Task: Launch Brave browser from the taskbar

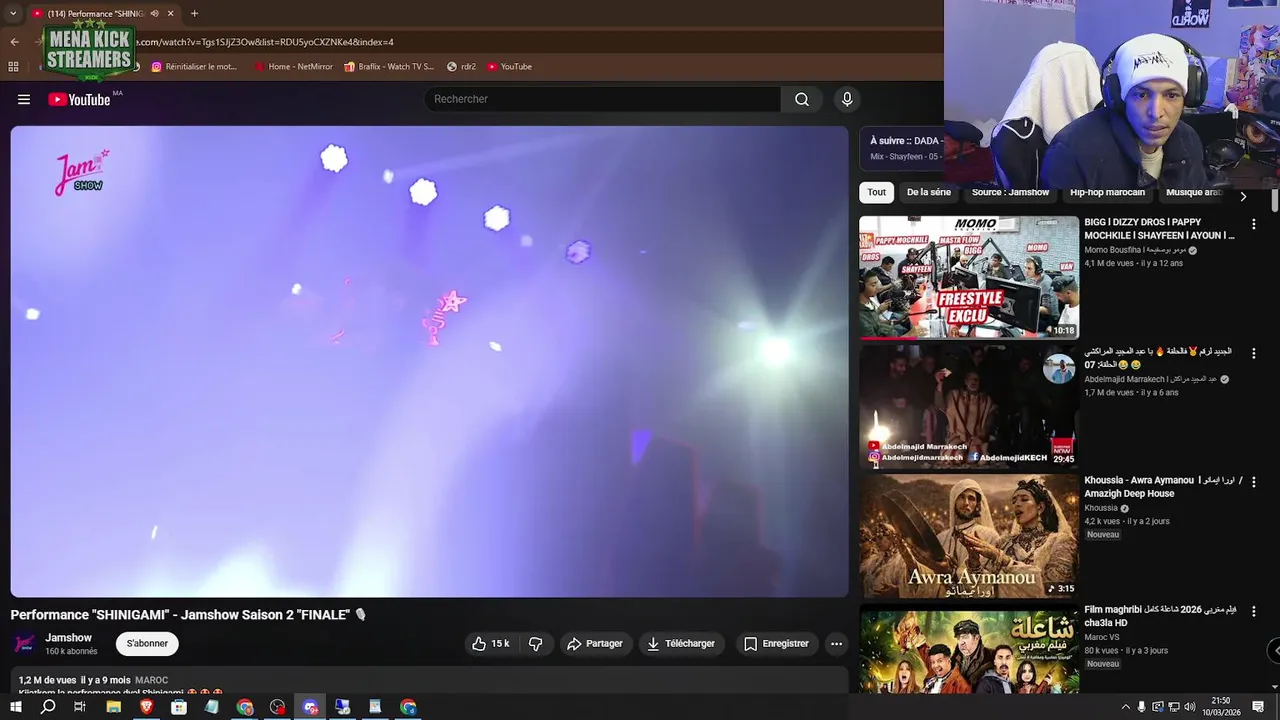Action: pos(147,707)
